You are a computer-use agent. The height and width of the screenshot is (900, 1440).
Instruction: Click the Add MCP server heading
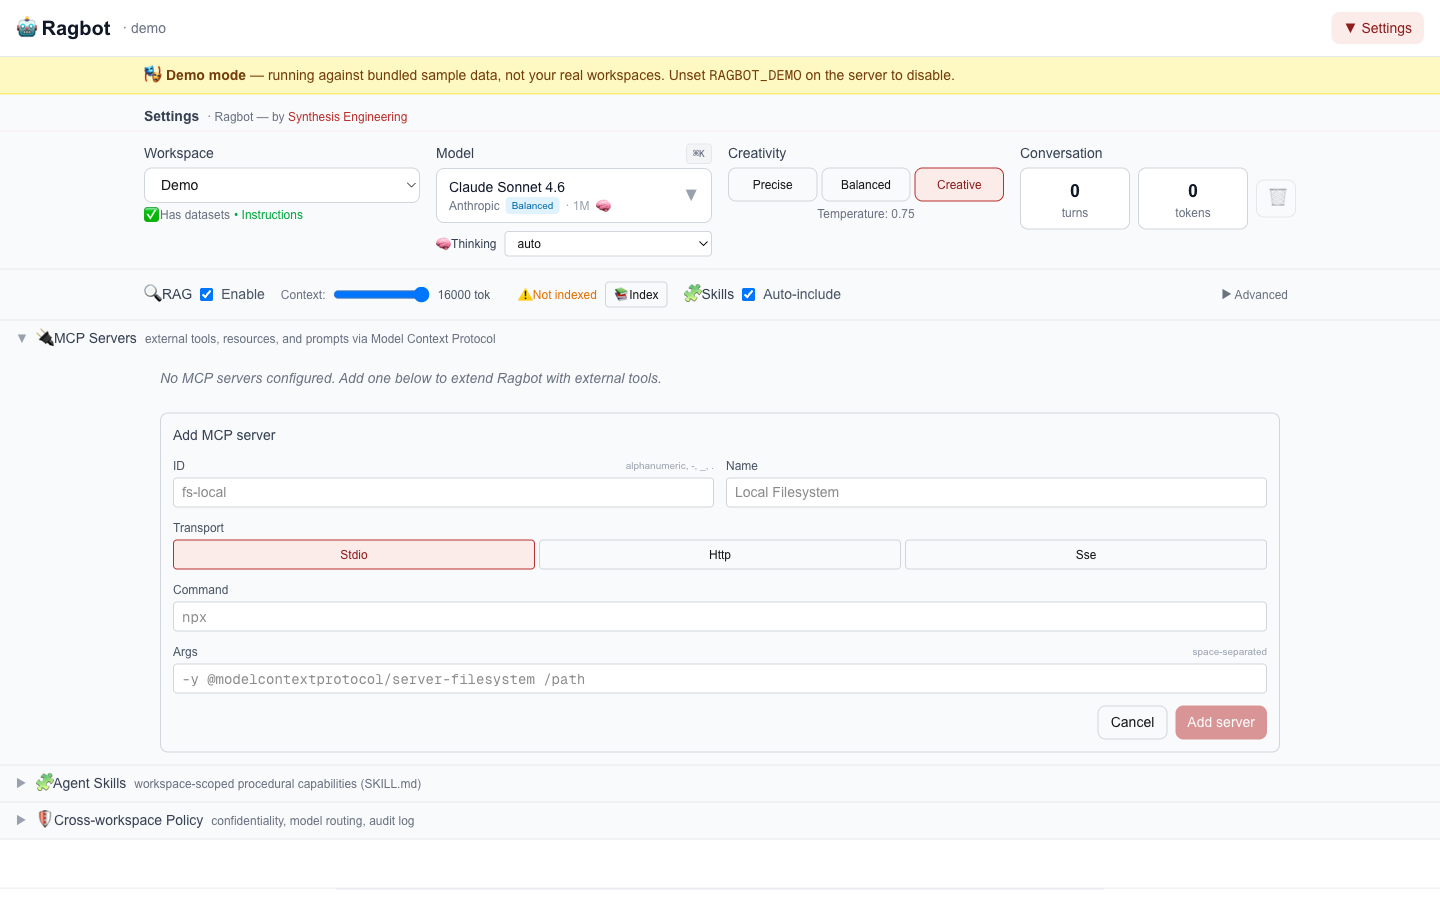(x=224, y=435)
